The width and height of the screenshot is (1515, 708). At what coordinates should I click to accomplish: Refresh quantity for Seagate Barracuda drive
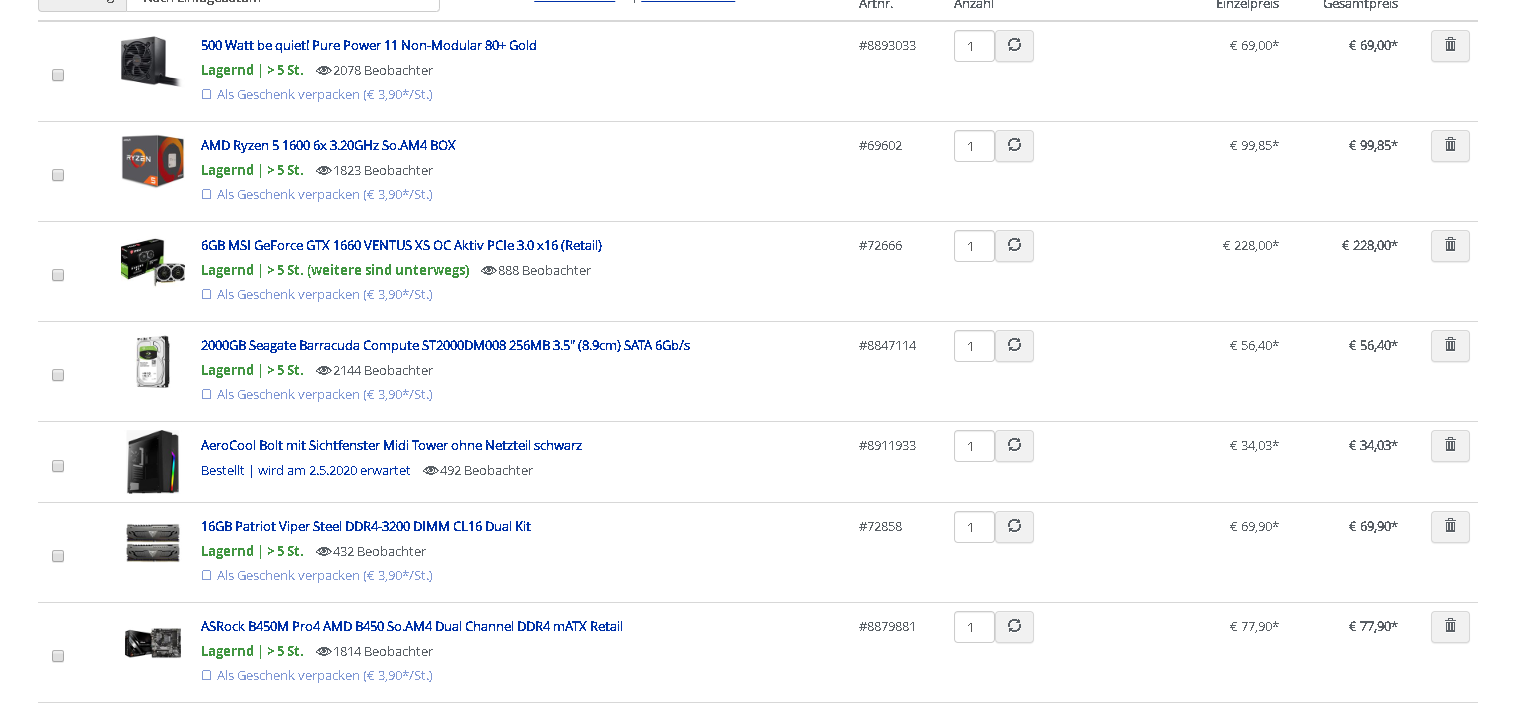pyautogui.click(x=1014, y=346)
